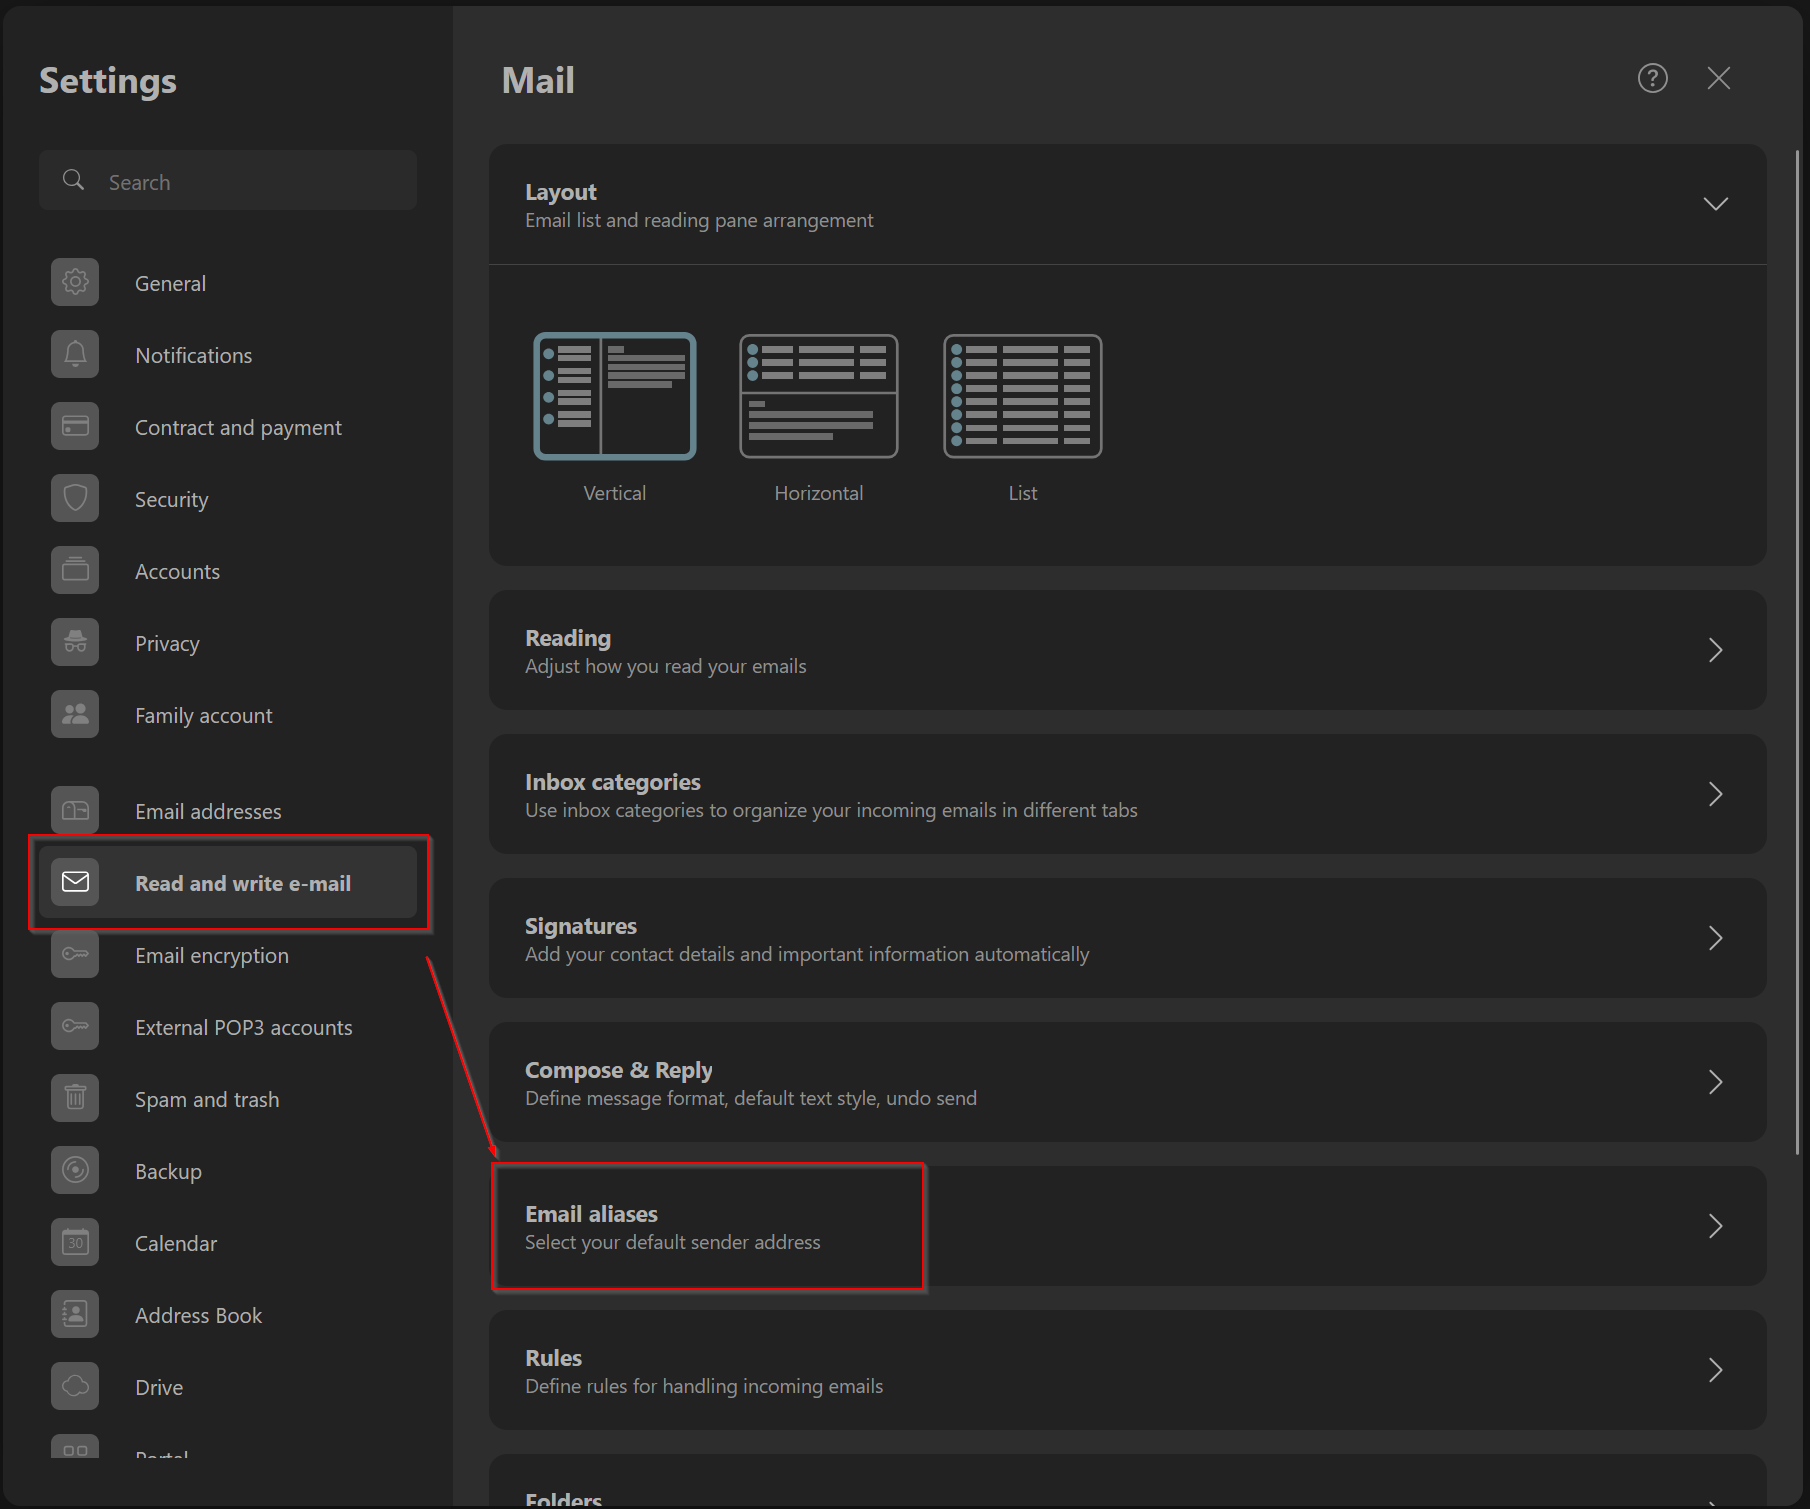The width and height of the screenshot is (1810, 1509).
Task: Open the Accounts settings page
Action: click(x=177, y=571)
